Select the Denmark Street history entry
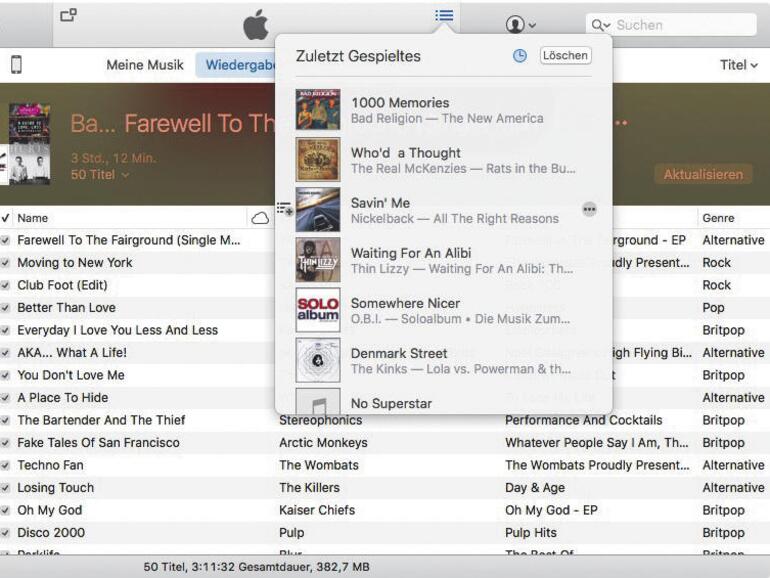The image size is (770, 578). (443, 360)
